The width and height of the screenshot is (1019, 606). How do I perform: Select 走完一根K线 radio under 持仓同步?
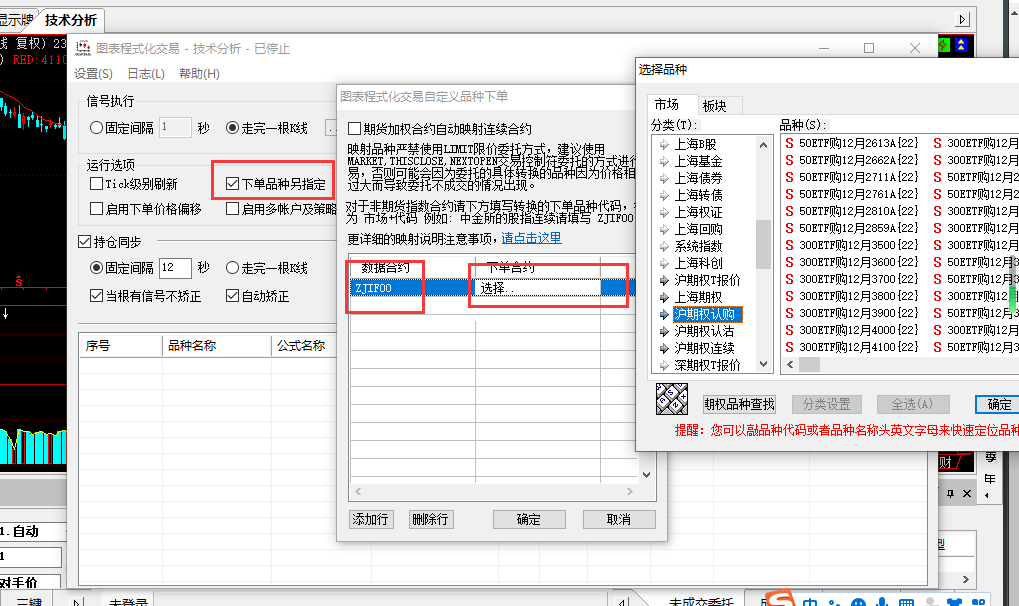(232, 267)
